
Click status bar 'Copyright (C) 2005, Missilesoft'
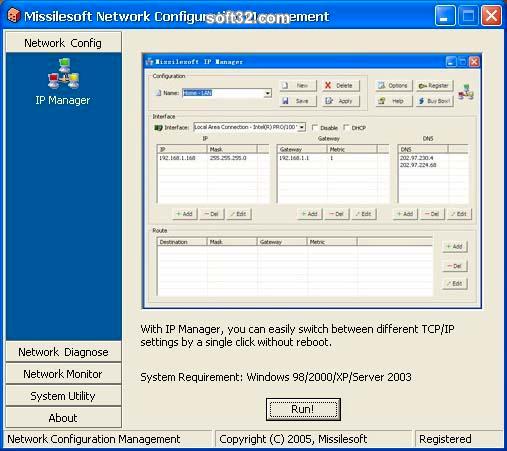click(293, 439)
